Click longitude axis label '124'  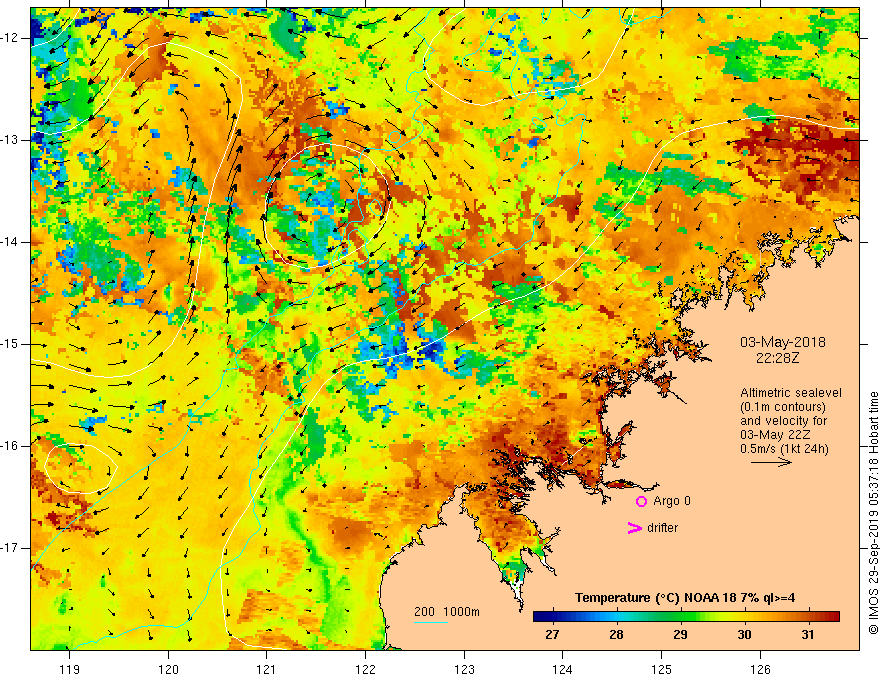pos(563,669)
